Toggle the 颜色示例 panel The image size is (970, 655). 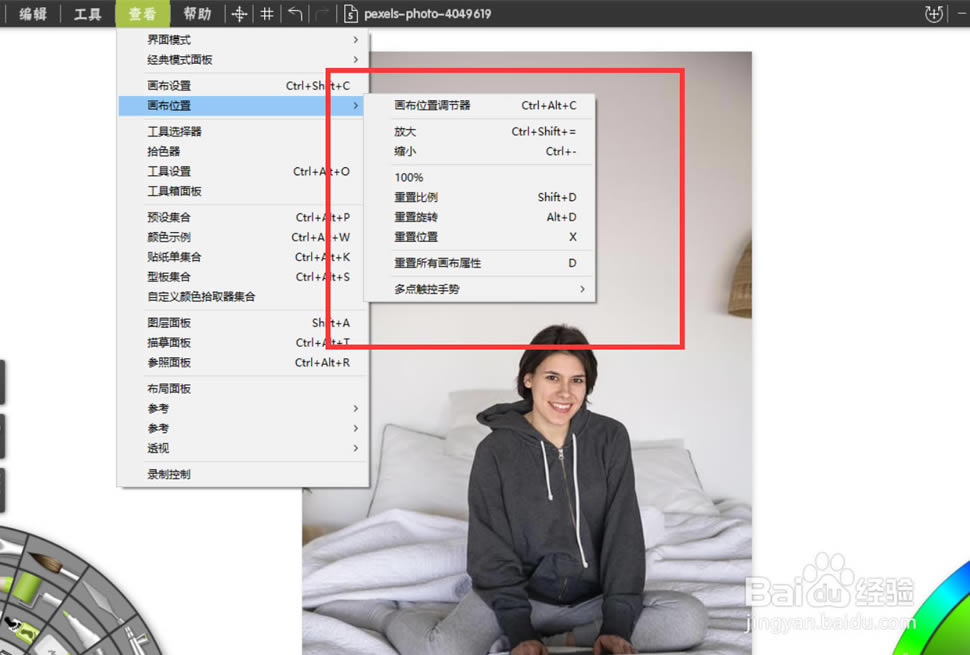coord(243,237)
